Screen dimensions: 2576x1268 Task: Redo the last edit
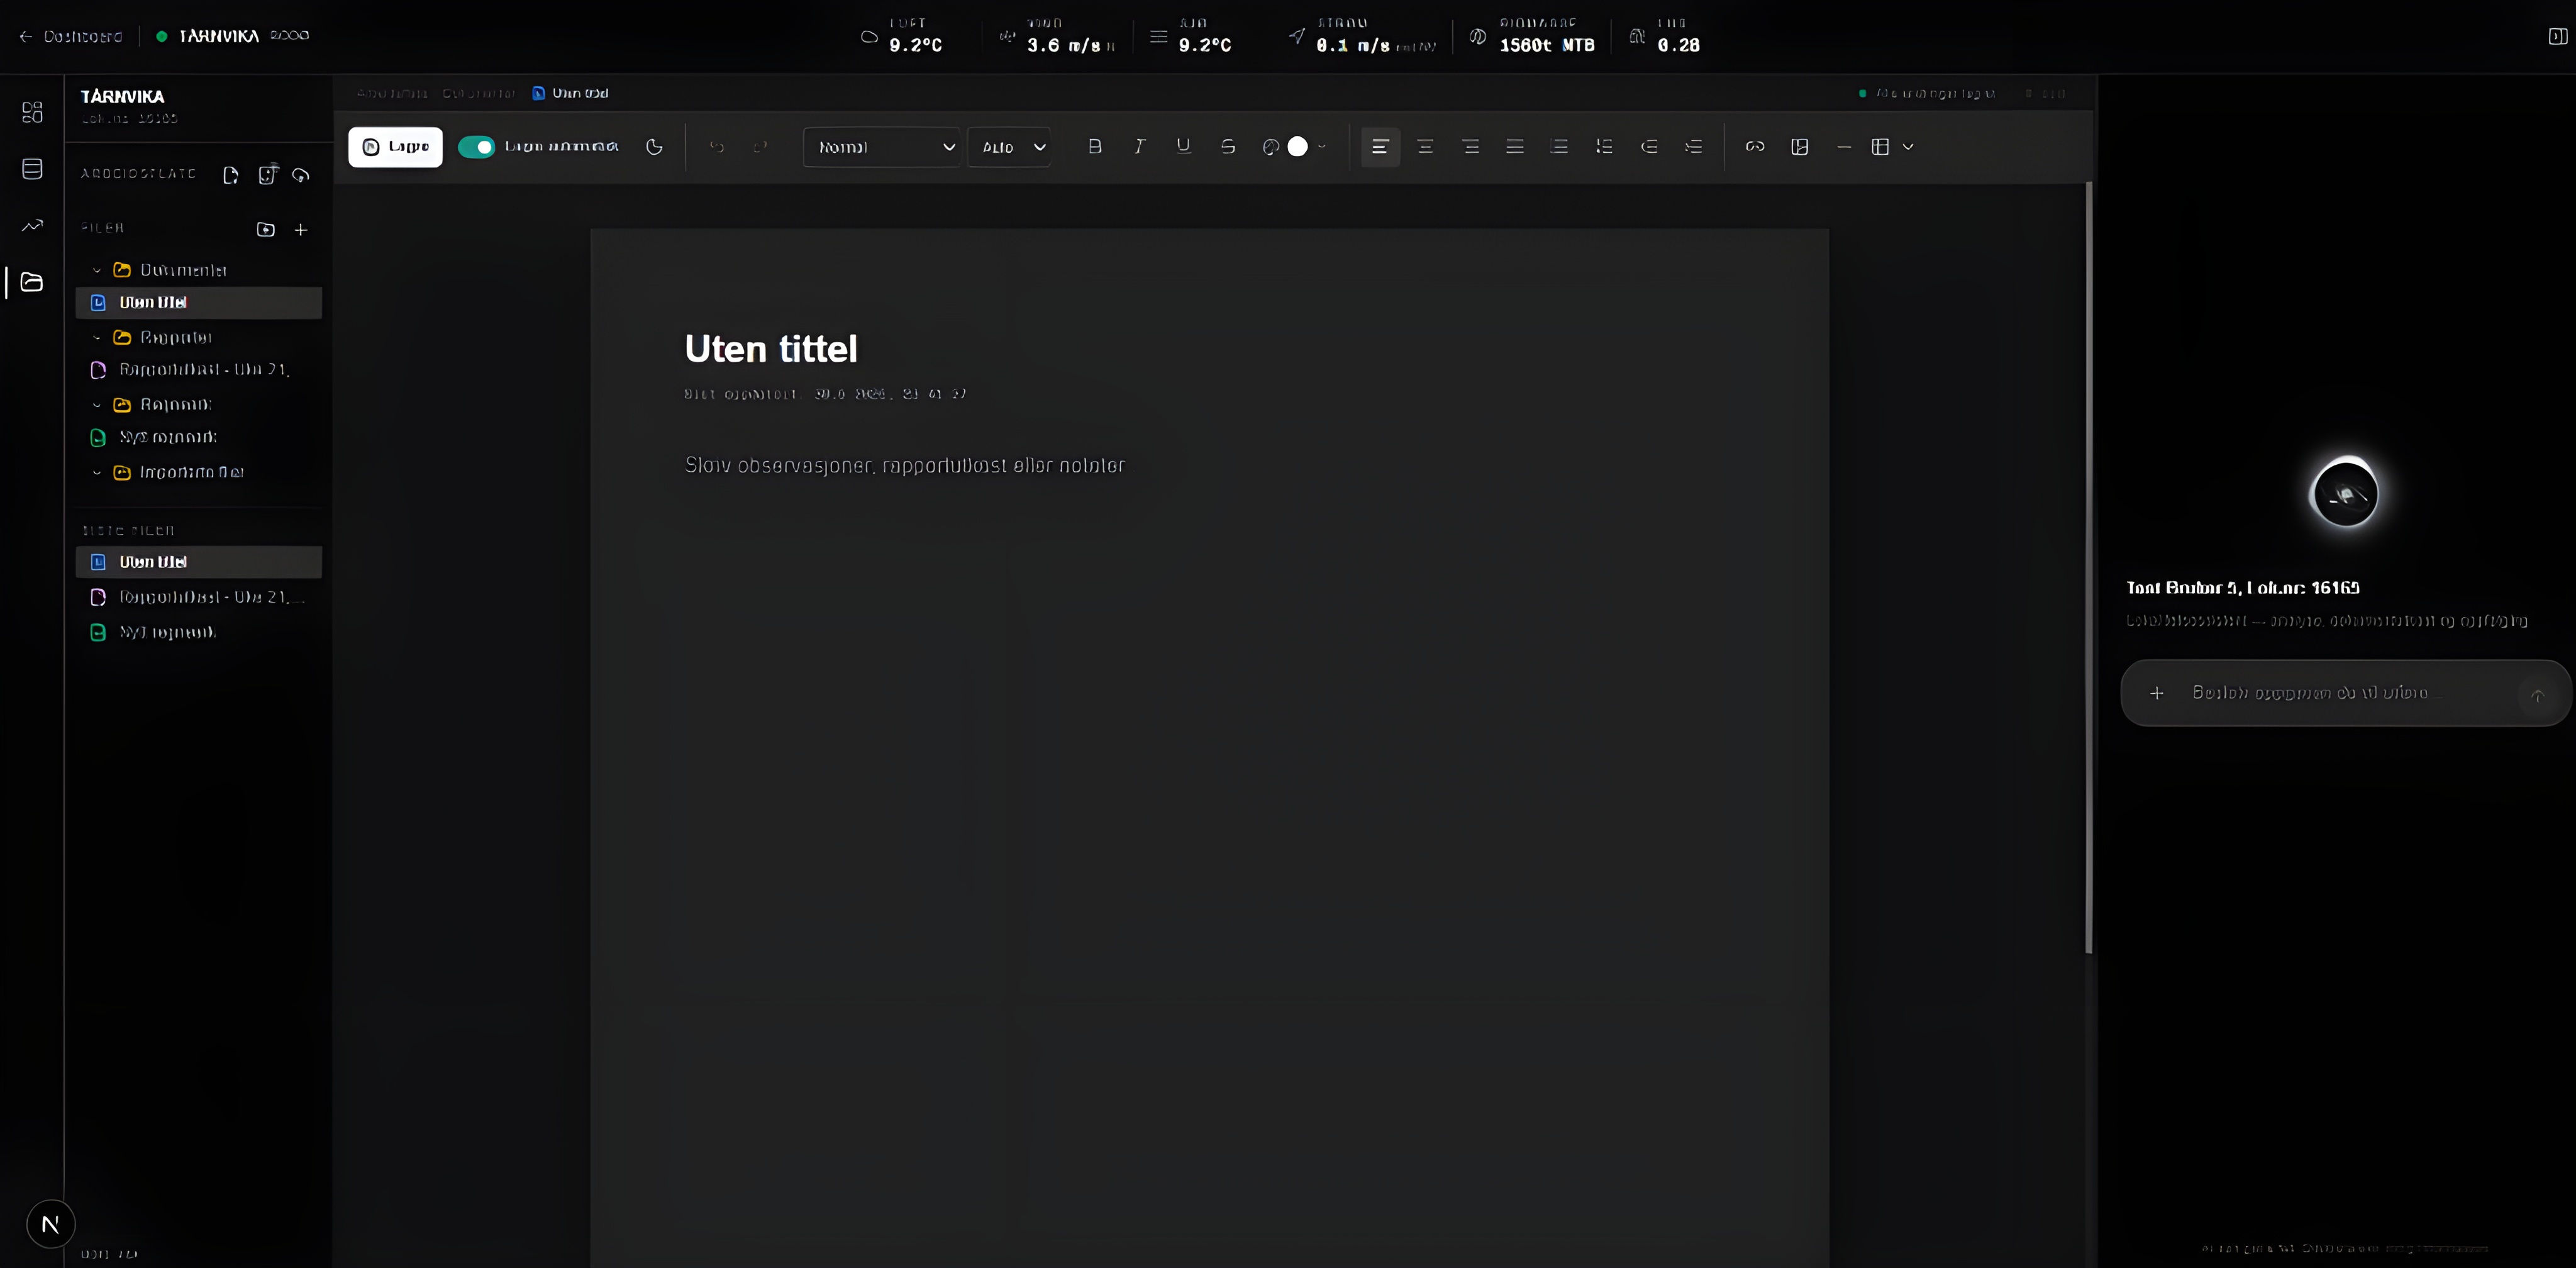760,147
